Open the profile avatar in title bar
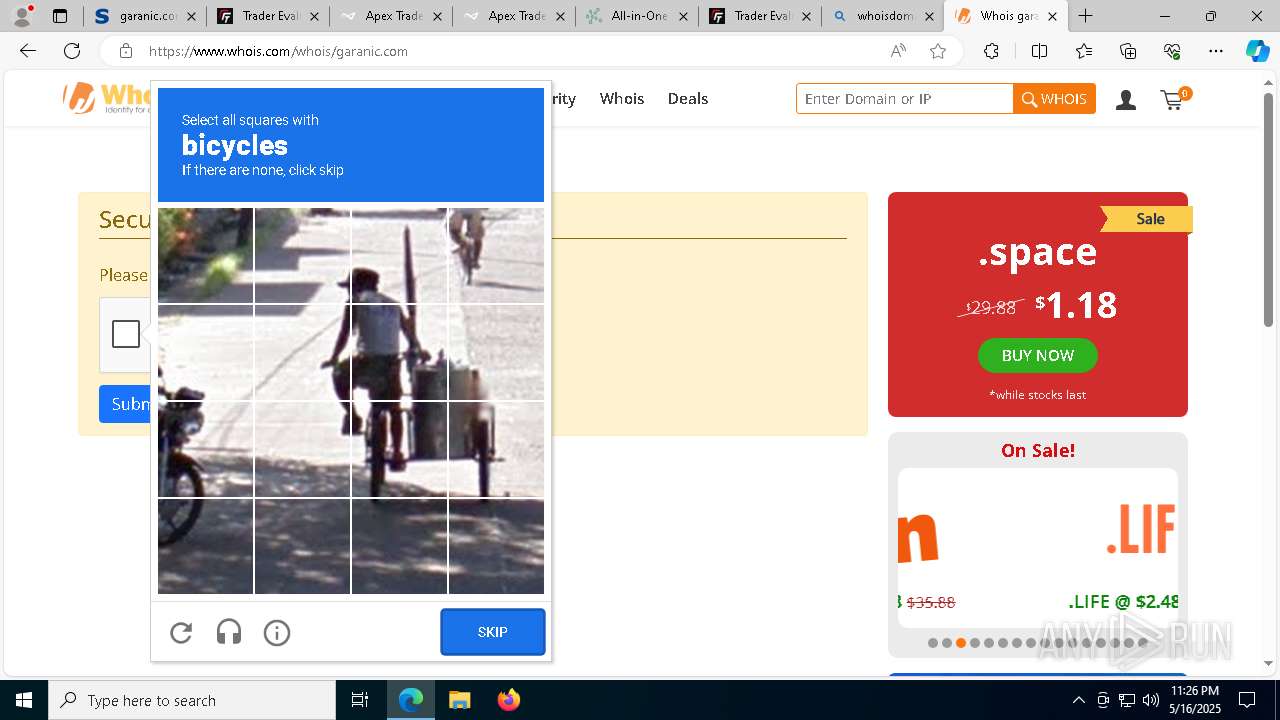Image resolution: width=1280 pixels, height=720 pixels. 21,16
